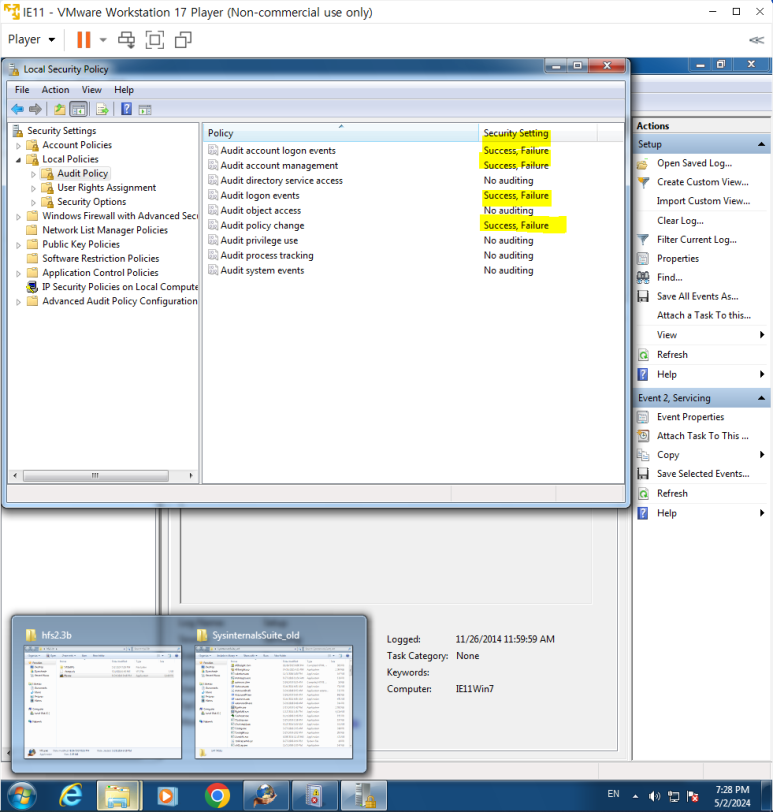Screen dimensions: 773x812
Task: Open Windows Media Player from taskbar
Action: 167,795
